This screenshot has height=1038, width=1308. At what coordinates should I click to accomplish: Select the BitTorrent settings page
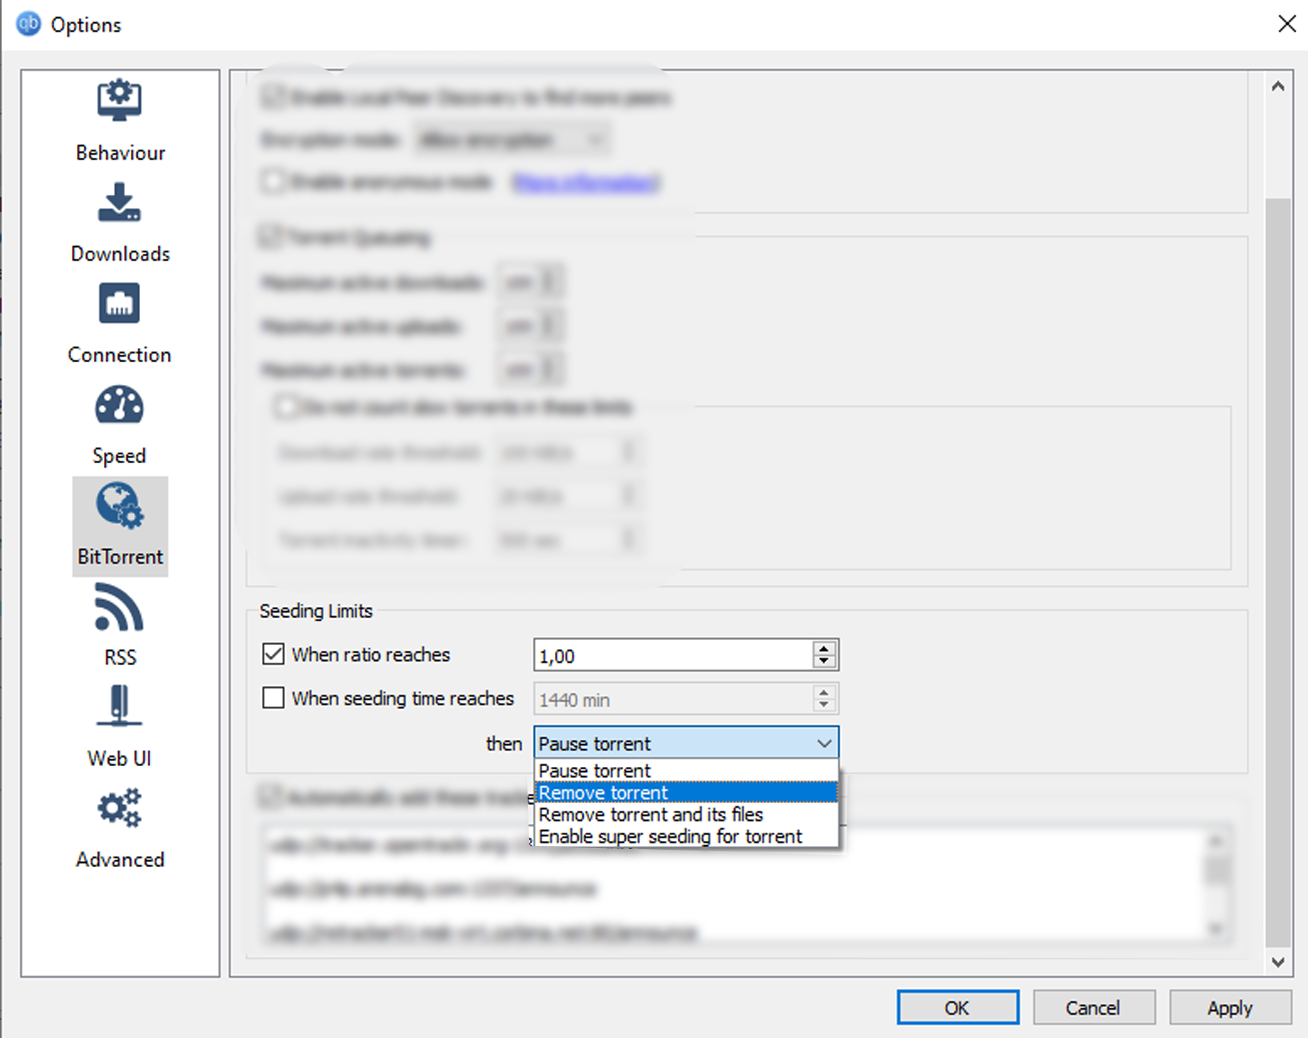[120, 526]
